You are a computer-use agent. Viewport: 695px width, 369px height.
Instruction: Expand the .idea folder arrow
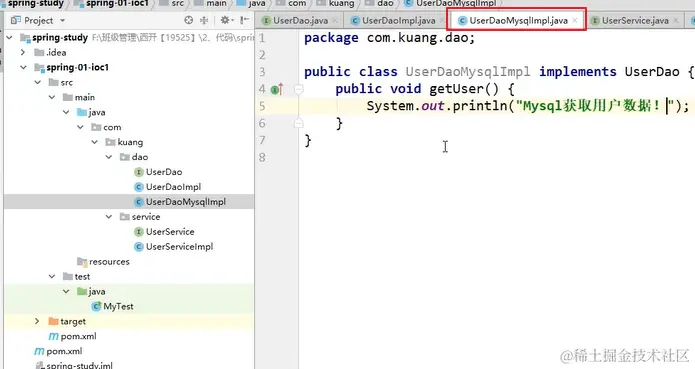click(x=23, y=52)
